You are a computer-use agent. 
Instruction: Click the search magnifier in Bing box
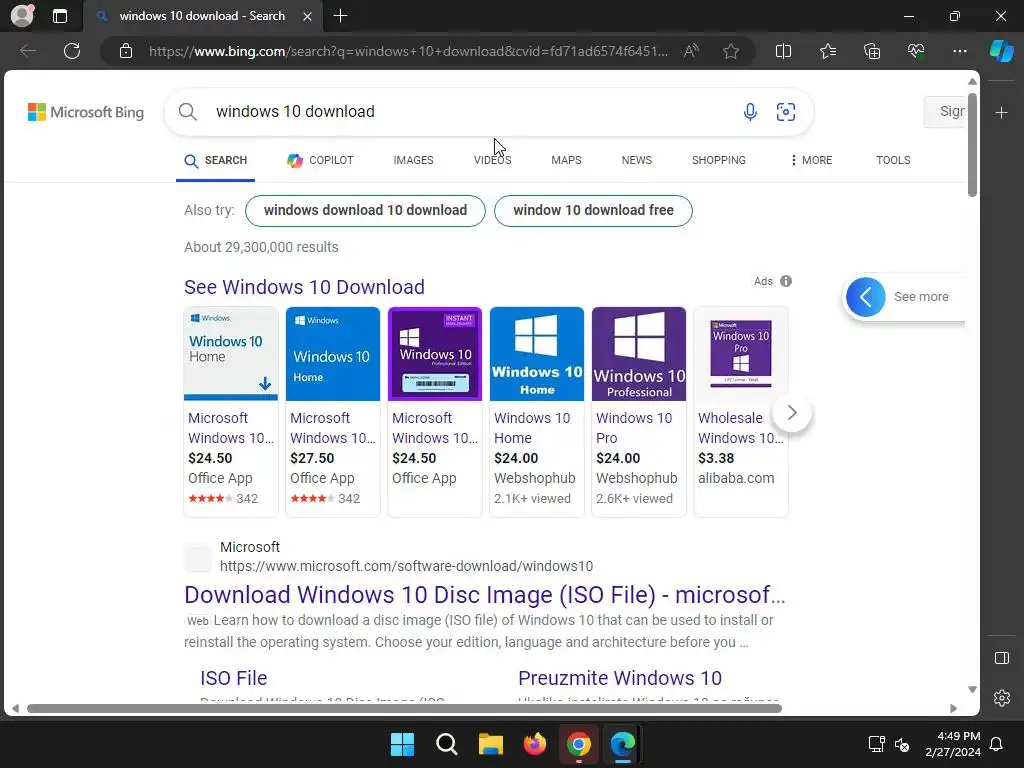(x=187, y=112)
